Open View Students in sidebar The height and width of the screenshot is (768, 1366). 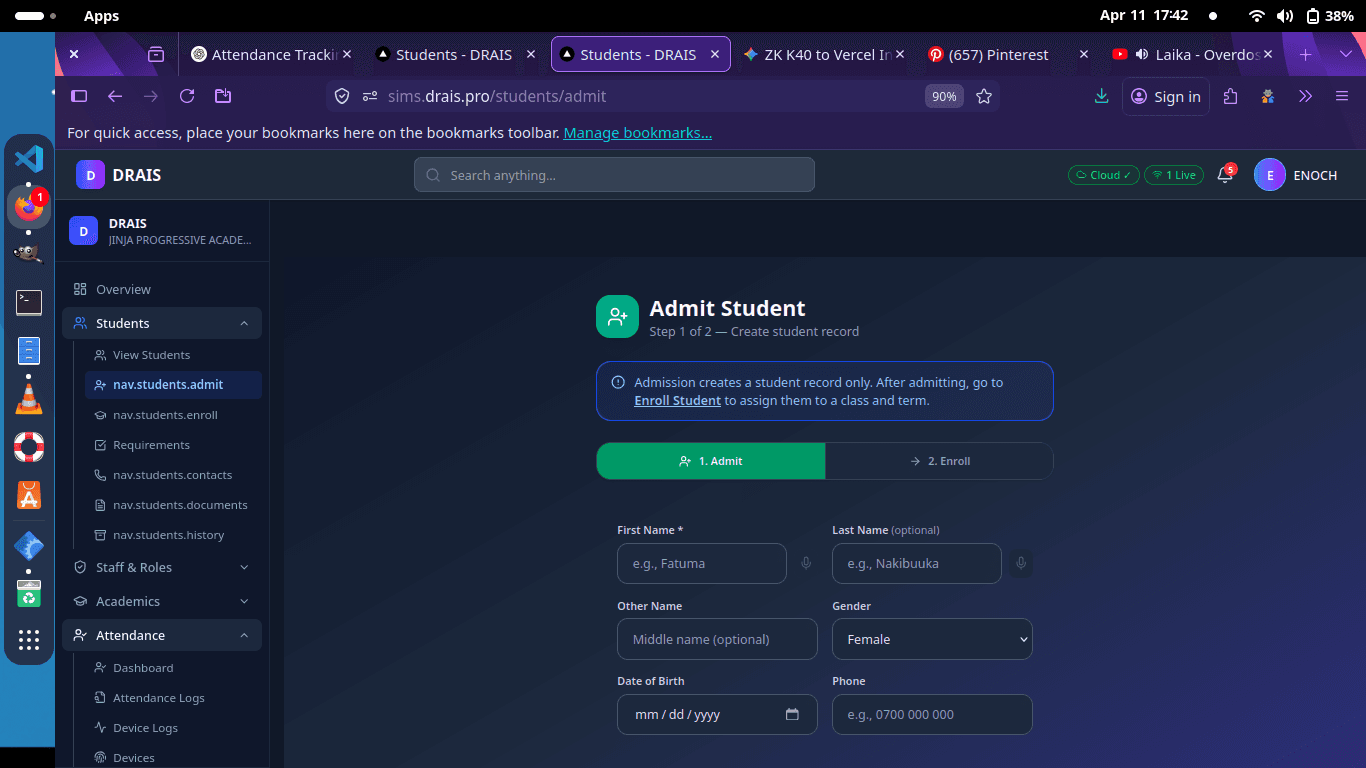click(x=151, y=355)
